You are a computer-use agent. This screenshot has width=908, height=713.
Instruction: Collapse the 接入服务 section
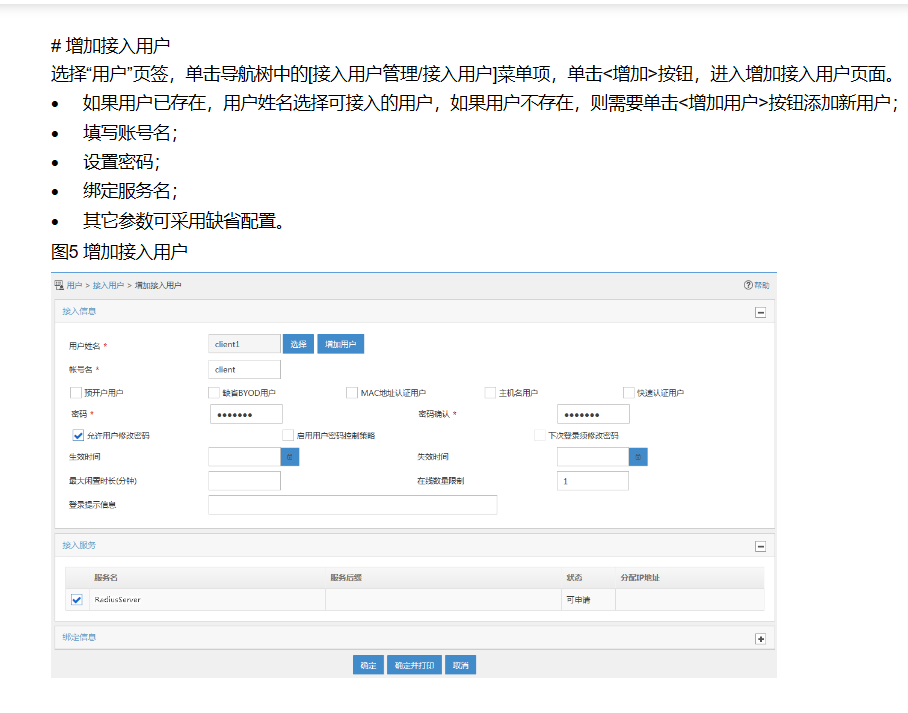coord(760,547)
